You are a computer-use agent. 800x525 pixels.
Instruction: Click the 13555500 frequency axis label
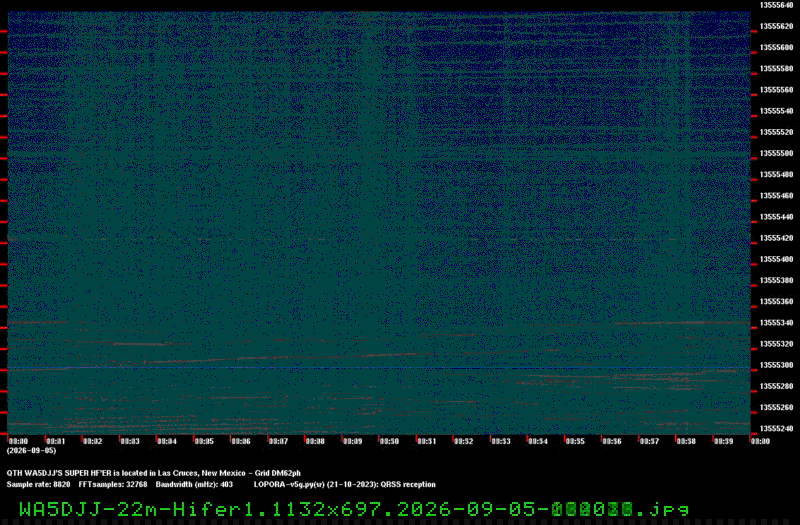tap(776, 153)
